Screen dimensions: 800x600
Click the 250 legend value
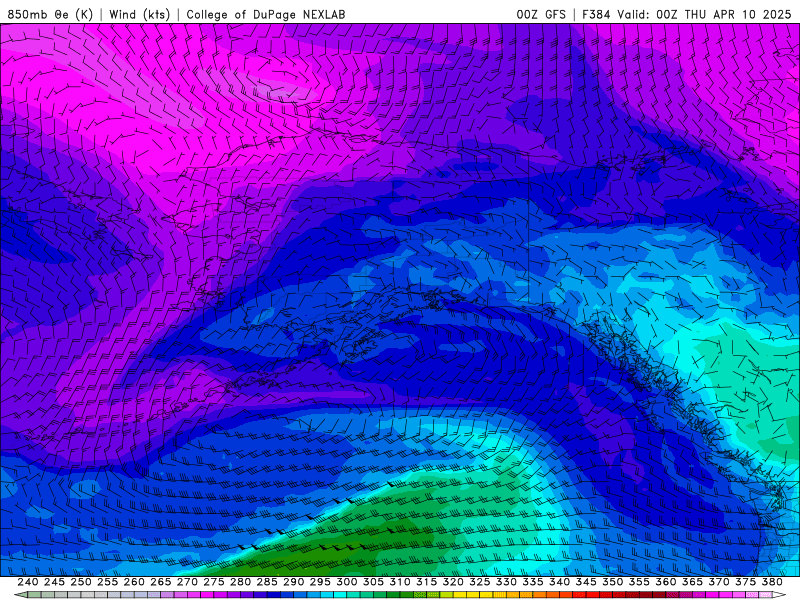coord(81,582)
